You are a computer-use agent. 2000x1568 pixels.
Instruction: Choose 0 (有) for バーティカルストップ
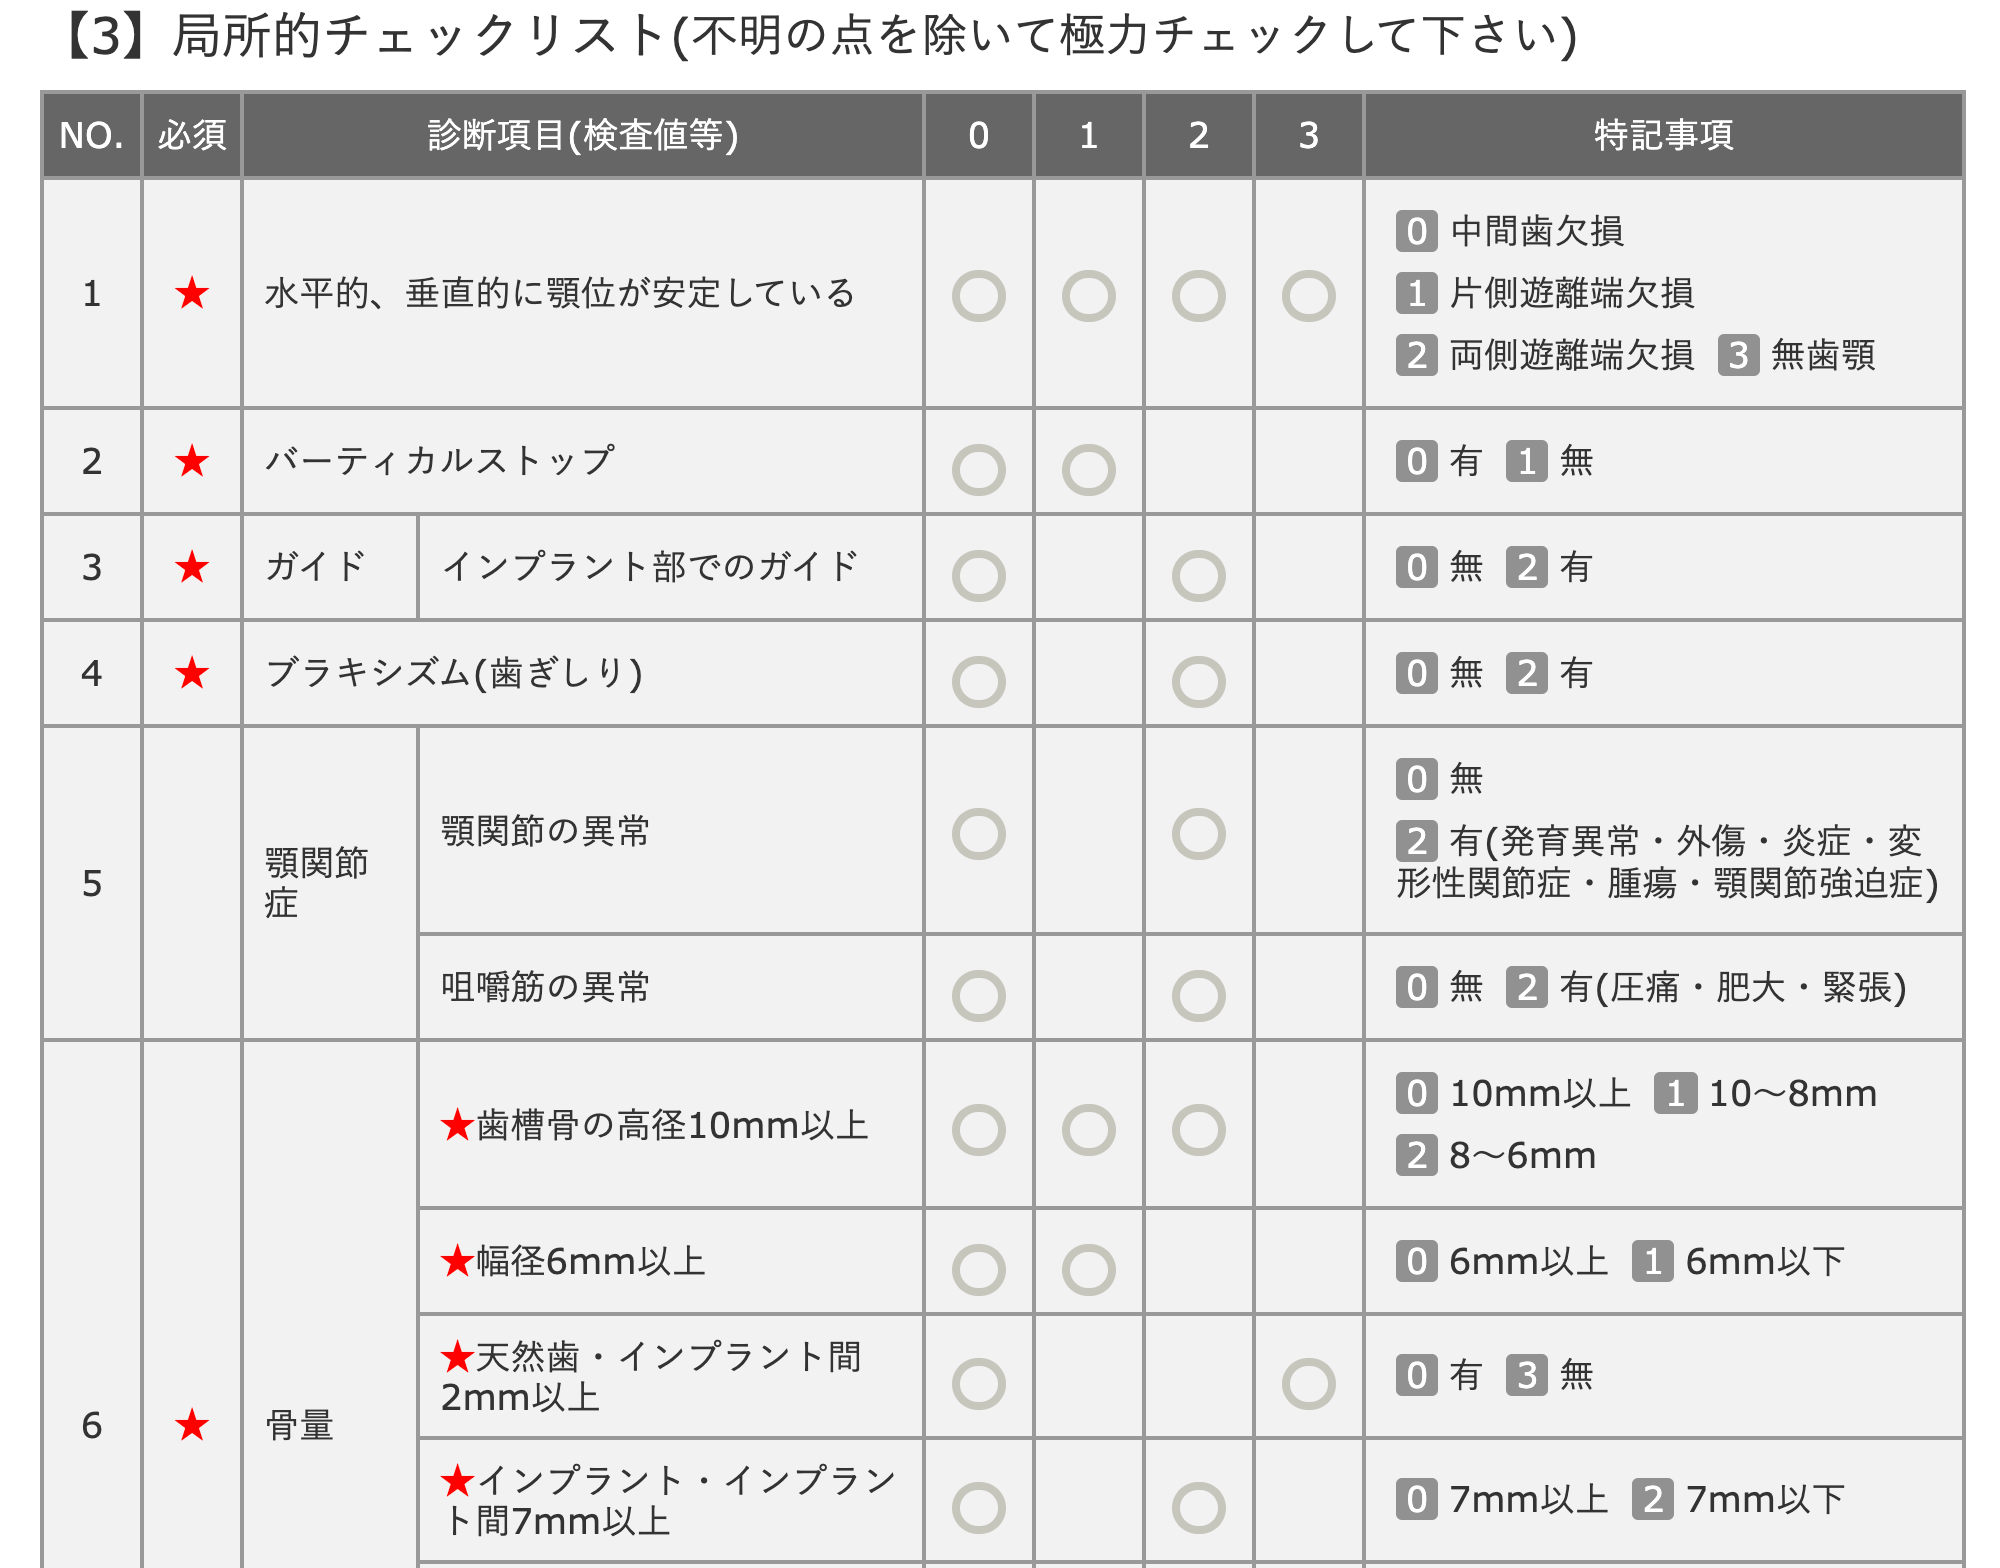pyautogui.click(x=978, y=470)
